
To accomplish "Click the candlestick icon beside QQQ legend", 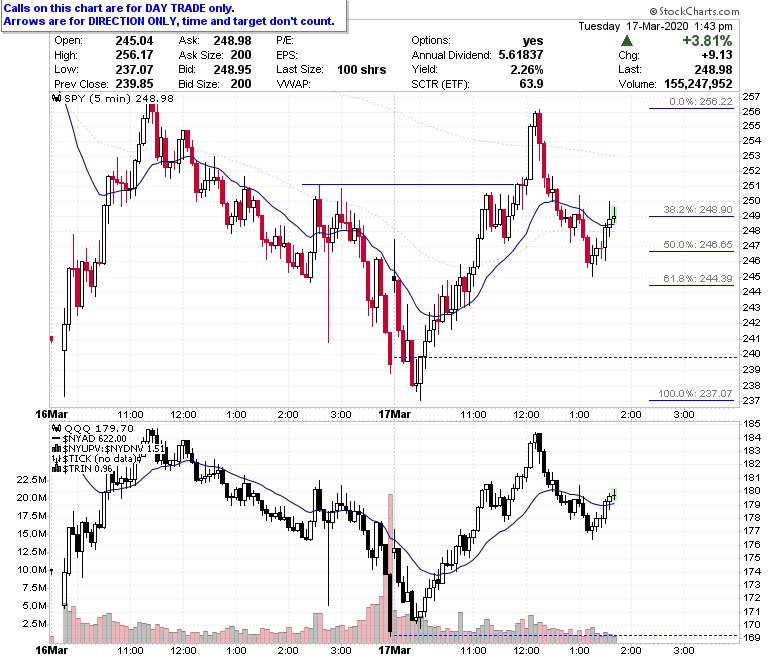I will pyautogui.click(x=57, y=428).
